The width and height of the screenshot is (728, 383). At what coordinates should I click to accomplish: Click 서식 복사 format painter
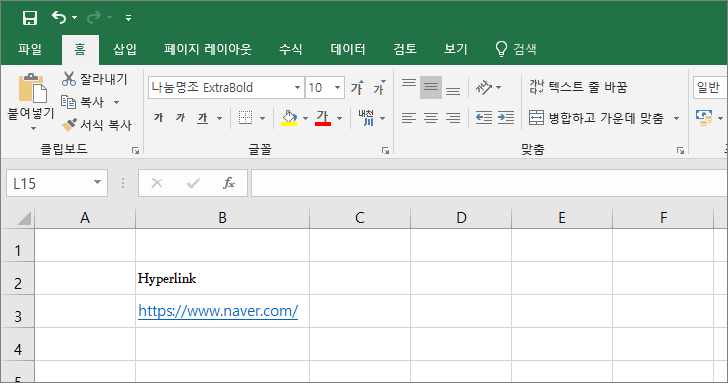(97, 124)
